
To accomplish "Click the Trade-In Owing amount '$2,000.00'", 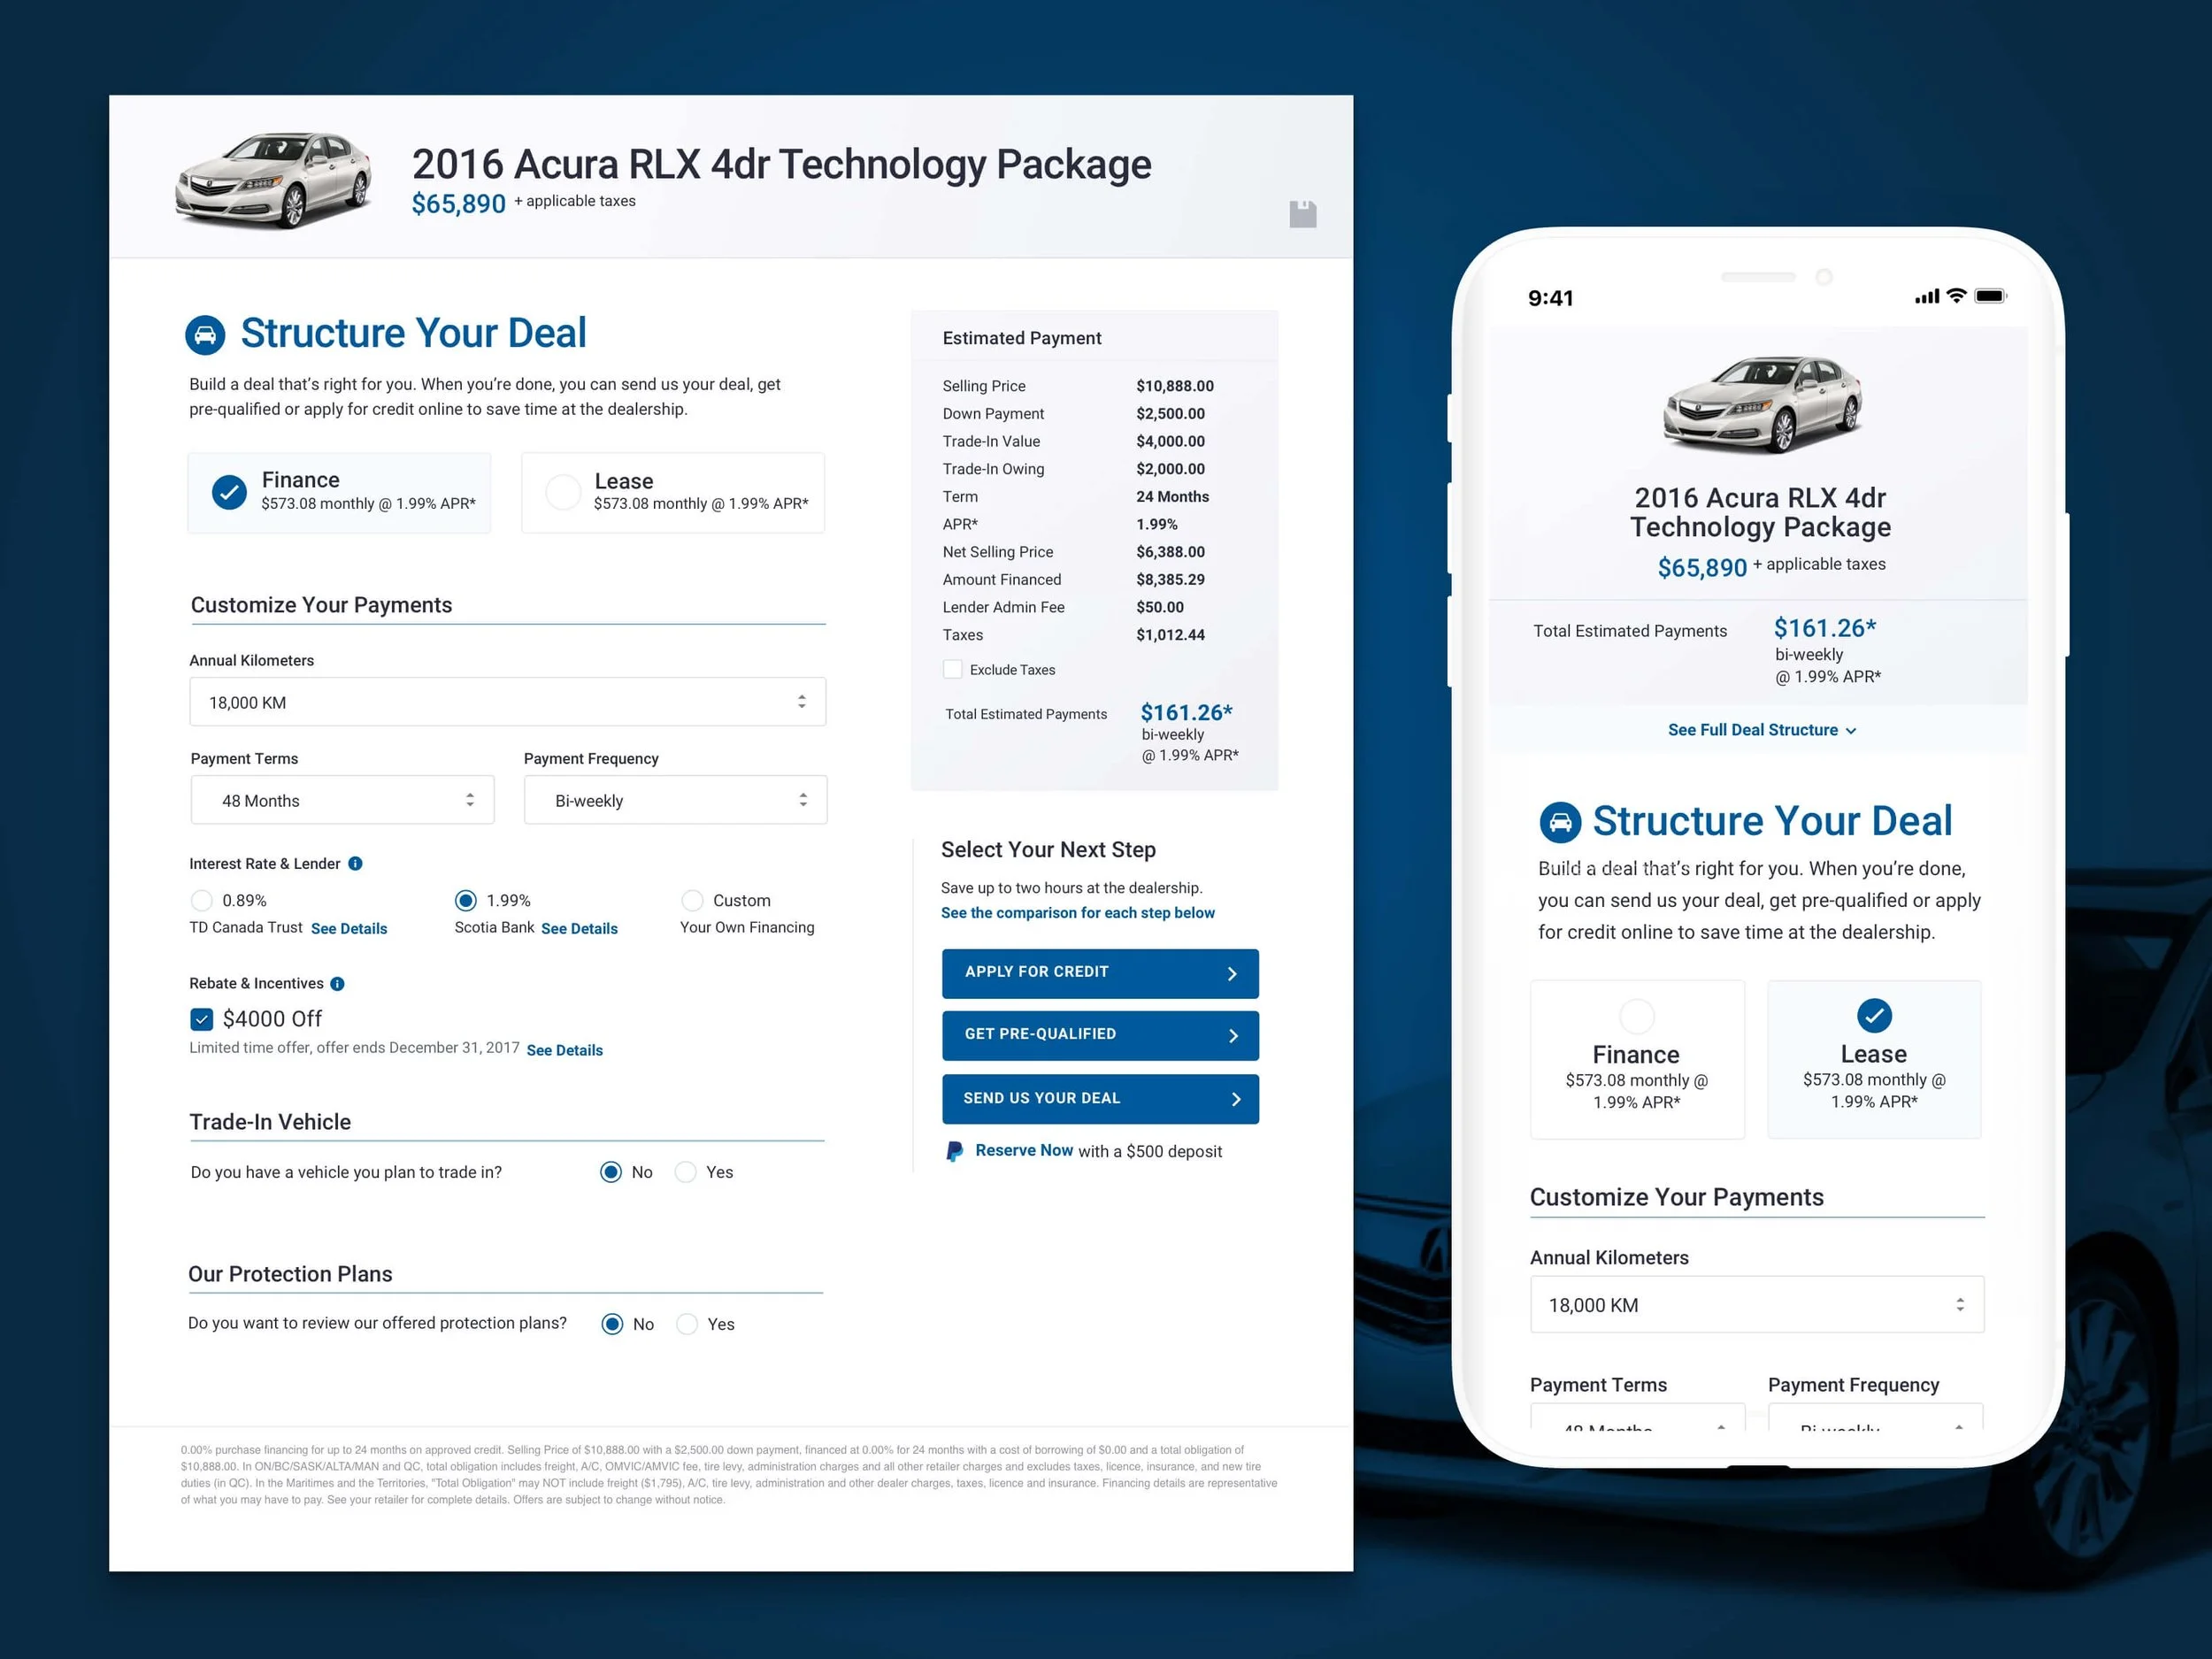I will tap(1170, 469).
